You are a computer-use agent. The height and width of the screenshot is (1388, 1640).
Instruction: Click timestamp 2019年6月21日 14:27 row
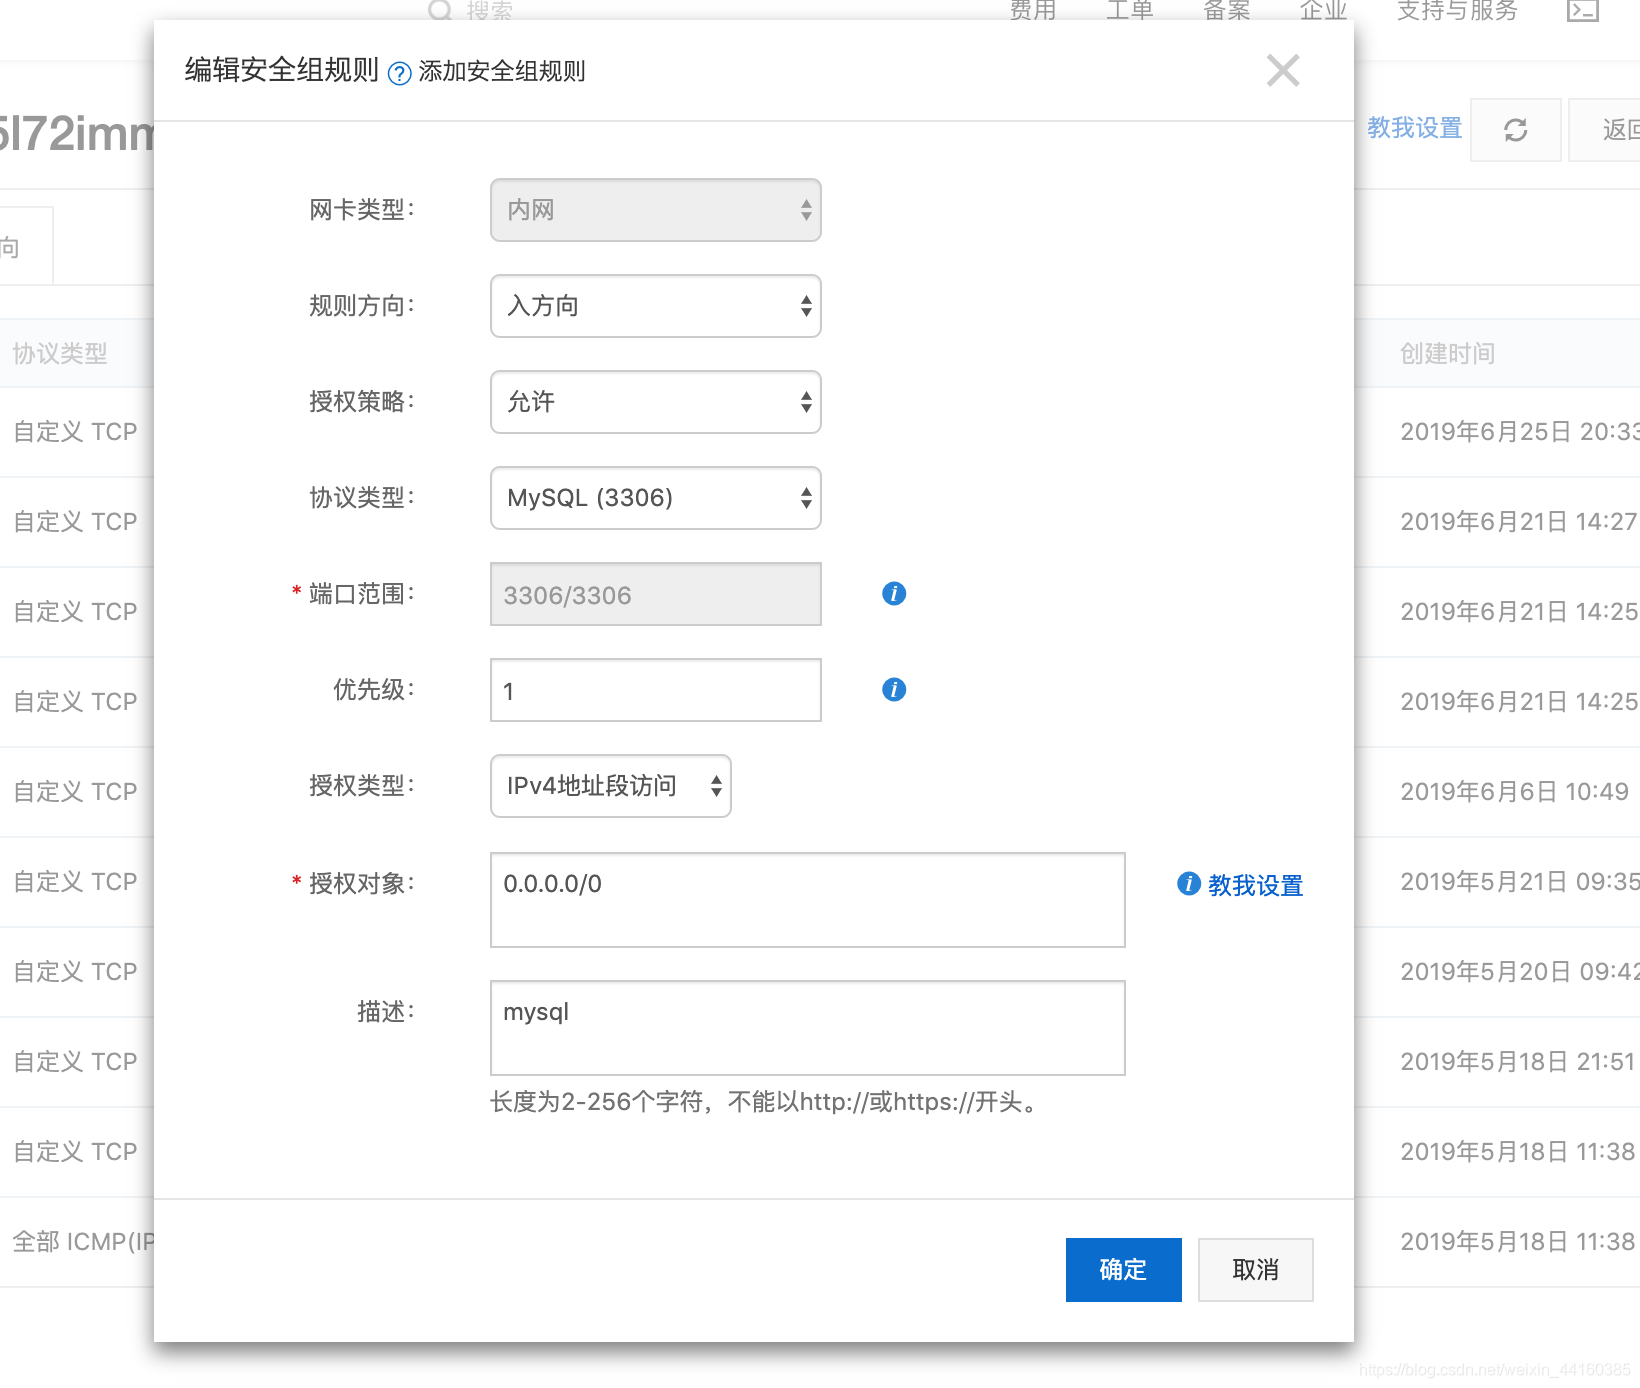tap(1519, 522)
